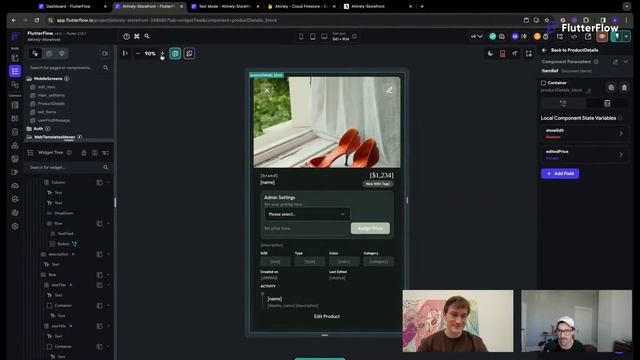
Task: Toggle the teal canvas view button
Action: click(175, 53)
